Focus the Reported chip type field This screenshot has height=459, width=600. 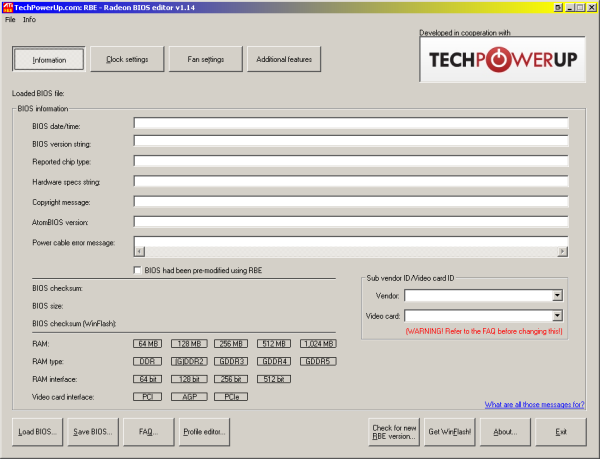click(351, 161)
